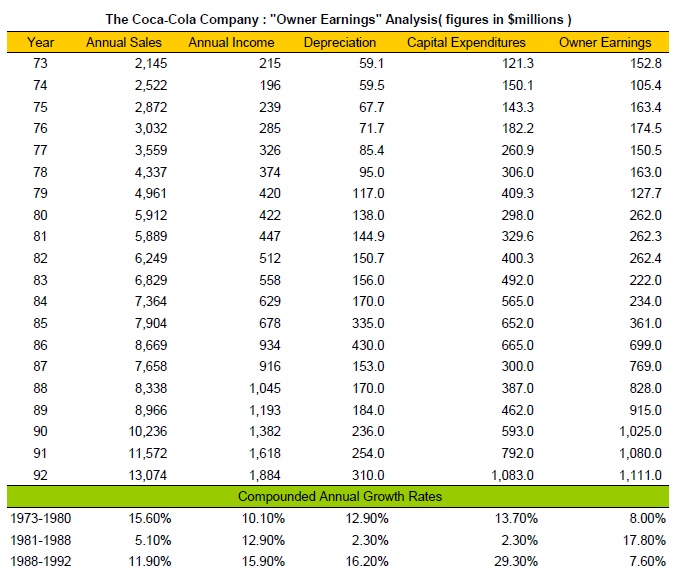Click the Owner Earnings column header
Screen dimensions: 677x583
(605, 42)
